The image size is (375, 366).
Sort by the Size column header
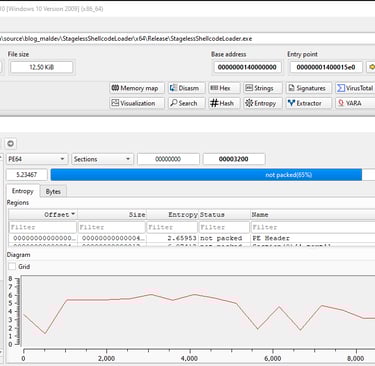(112, 215)
